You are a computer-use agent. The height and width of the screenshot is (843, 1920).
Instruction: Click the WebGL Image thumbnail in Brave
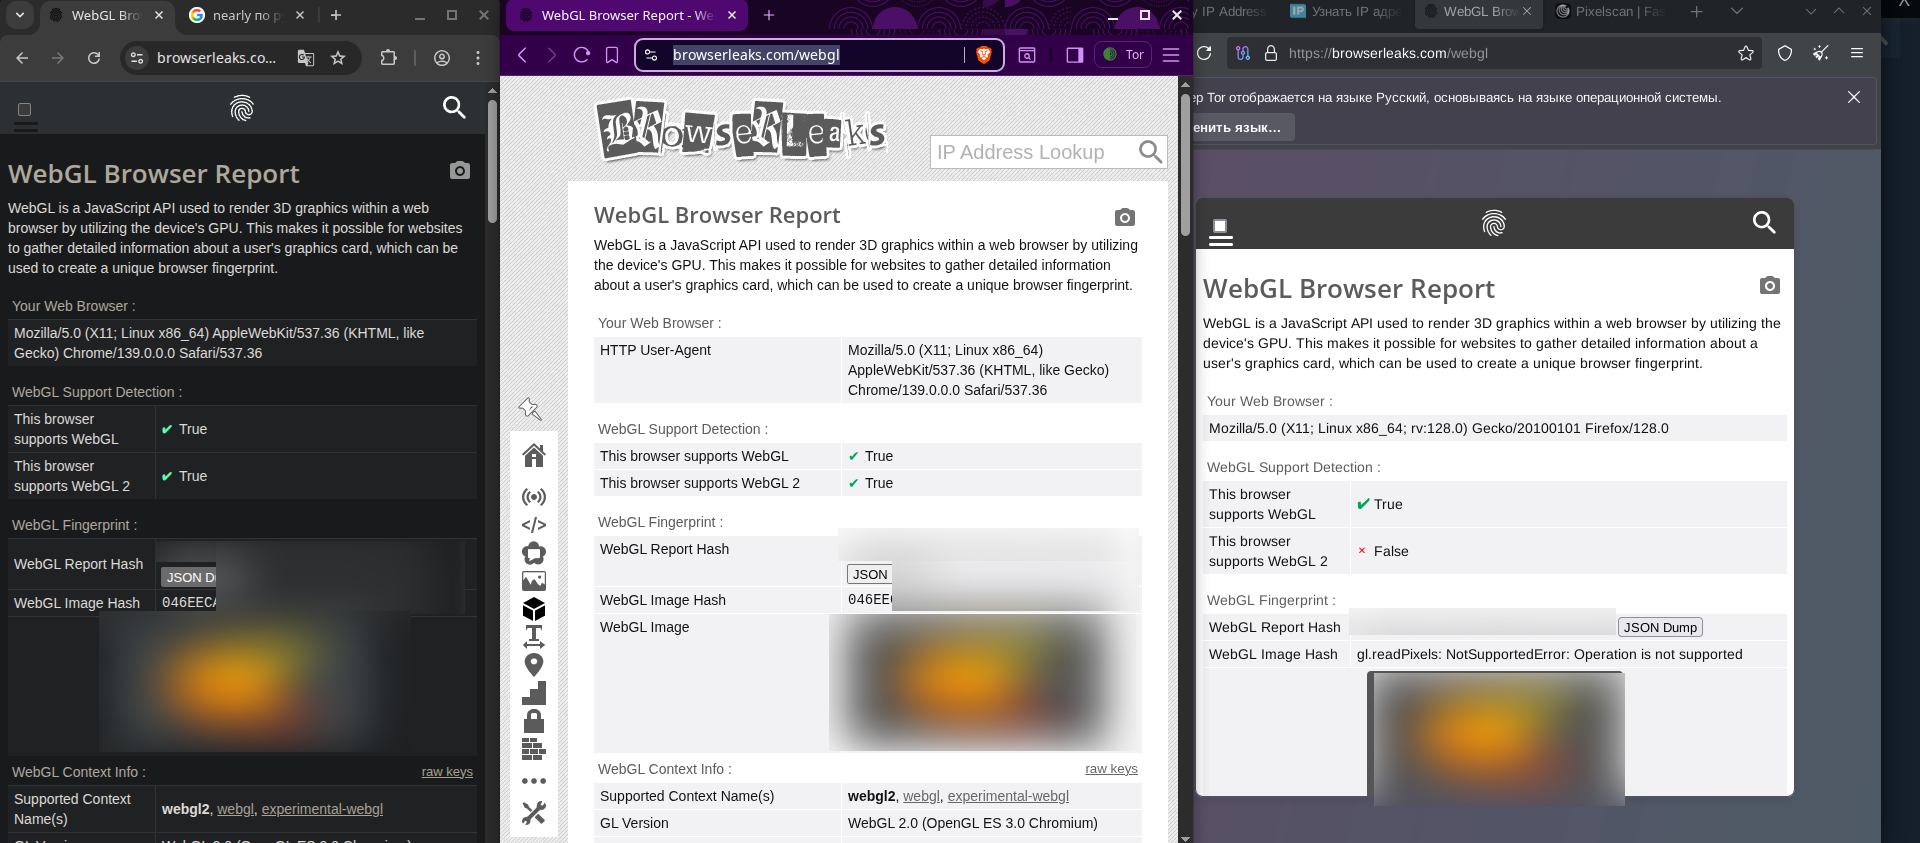(984, 682)
